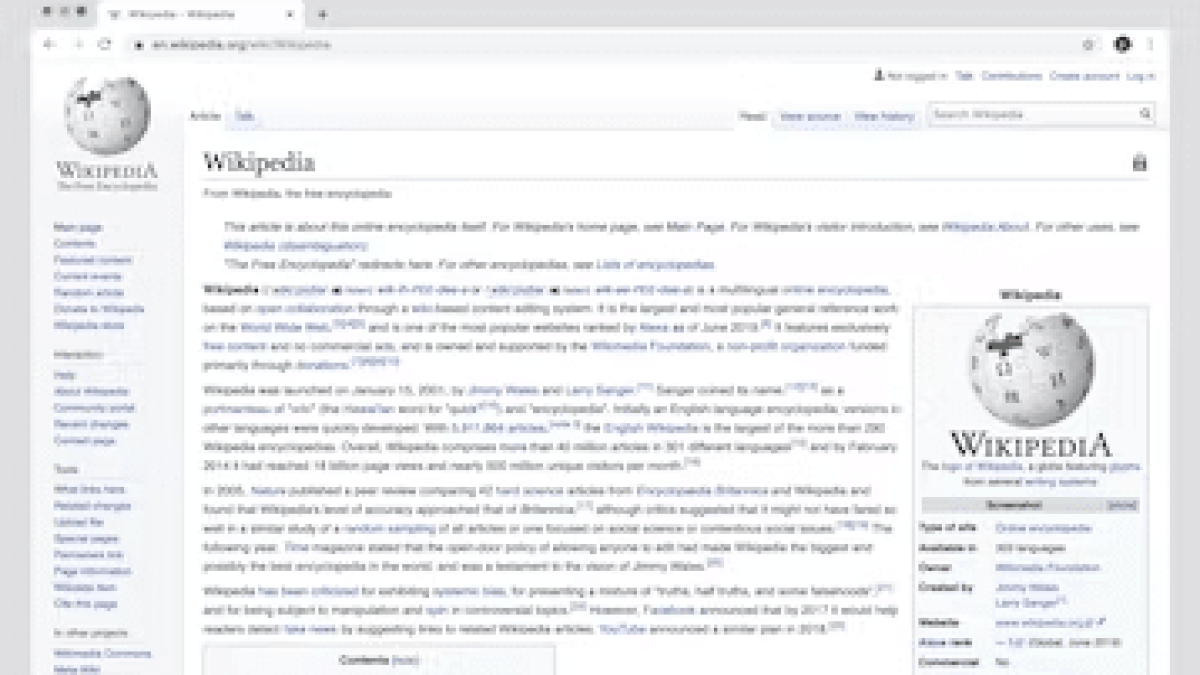Click the article heading Wikipedia

259,162
